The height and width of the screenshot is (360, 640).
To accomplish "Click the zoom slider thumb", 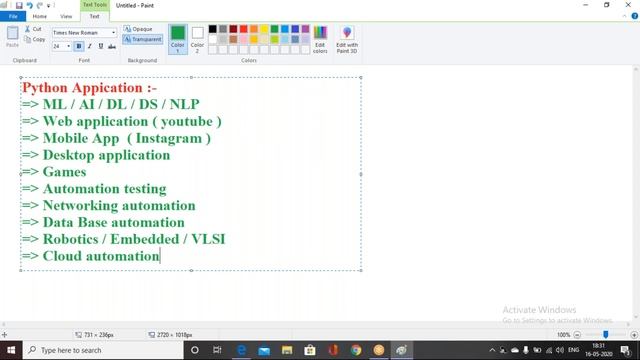I will 606,335.
